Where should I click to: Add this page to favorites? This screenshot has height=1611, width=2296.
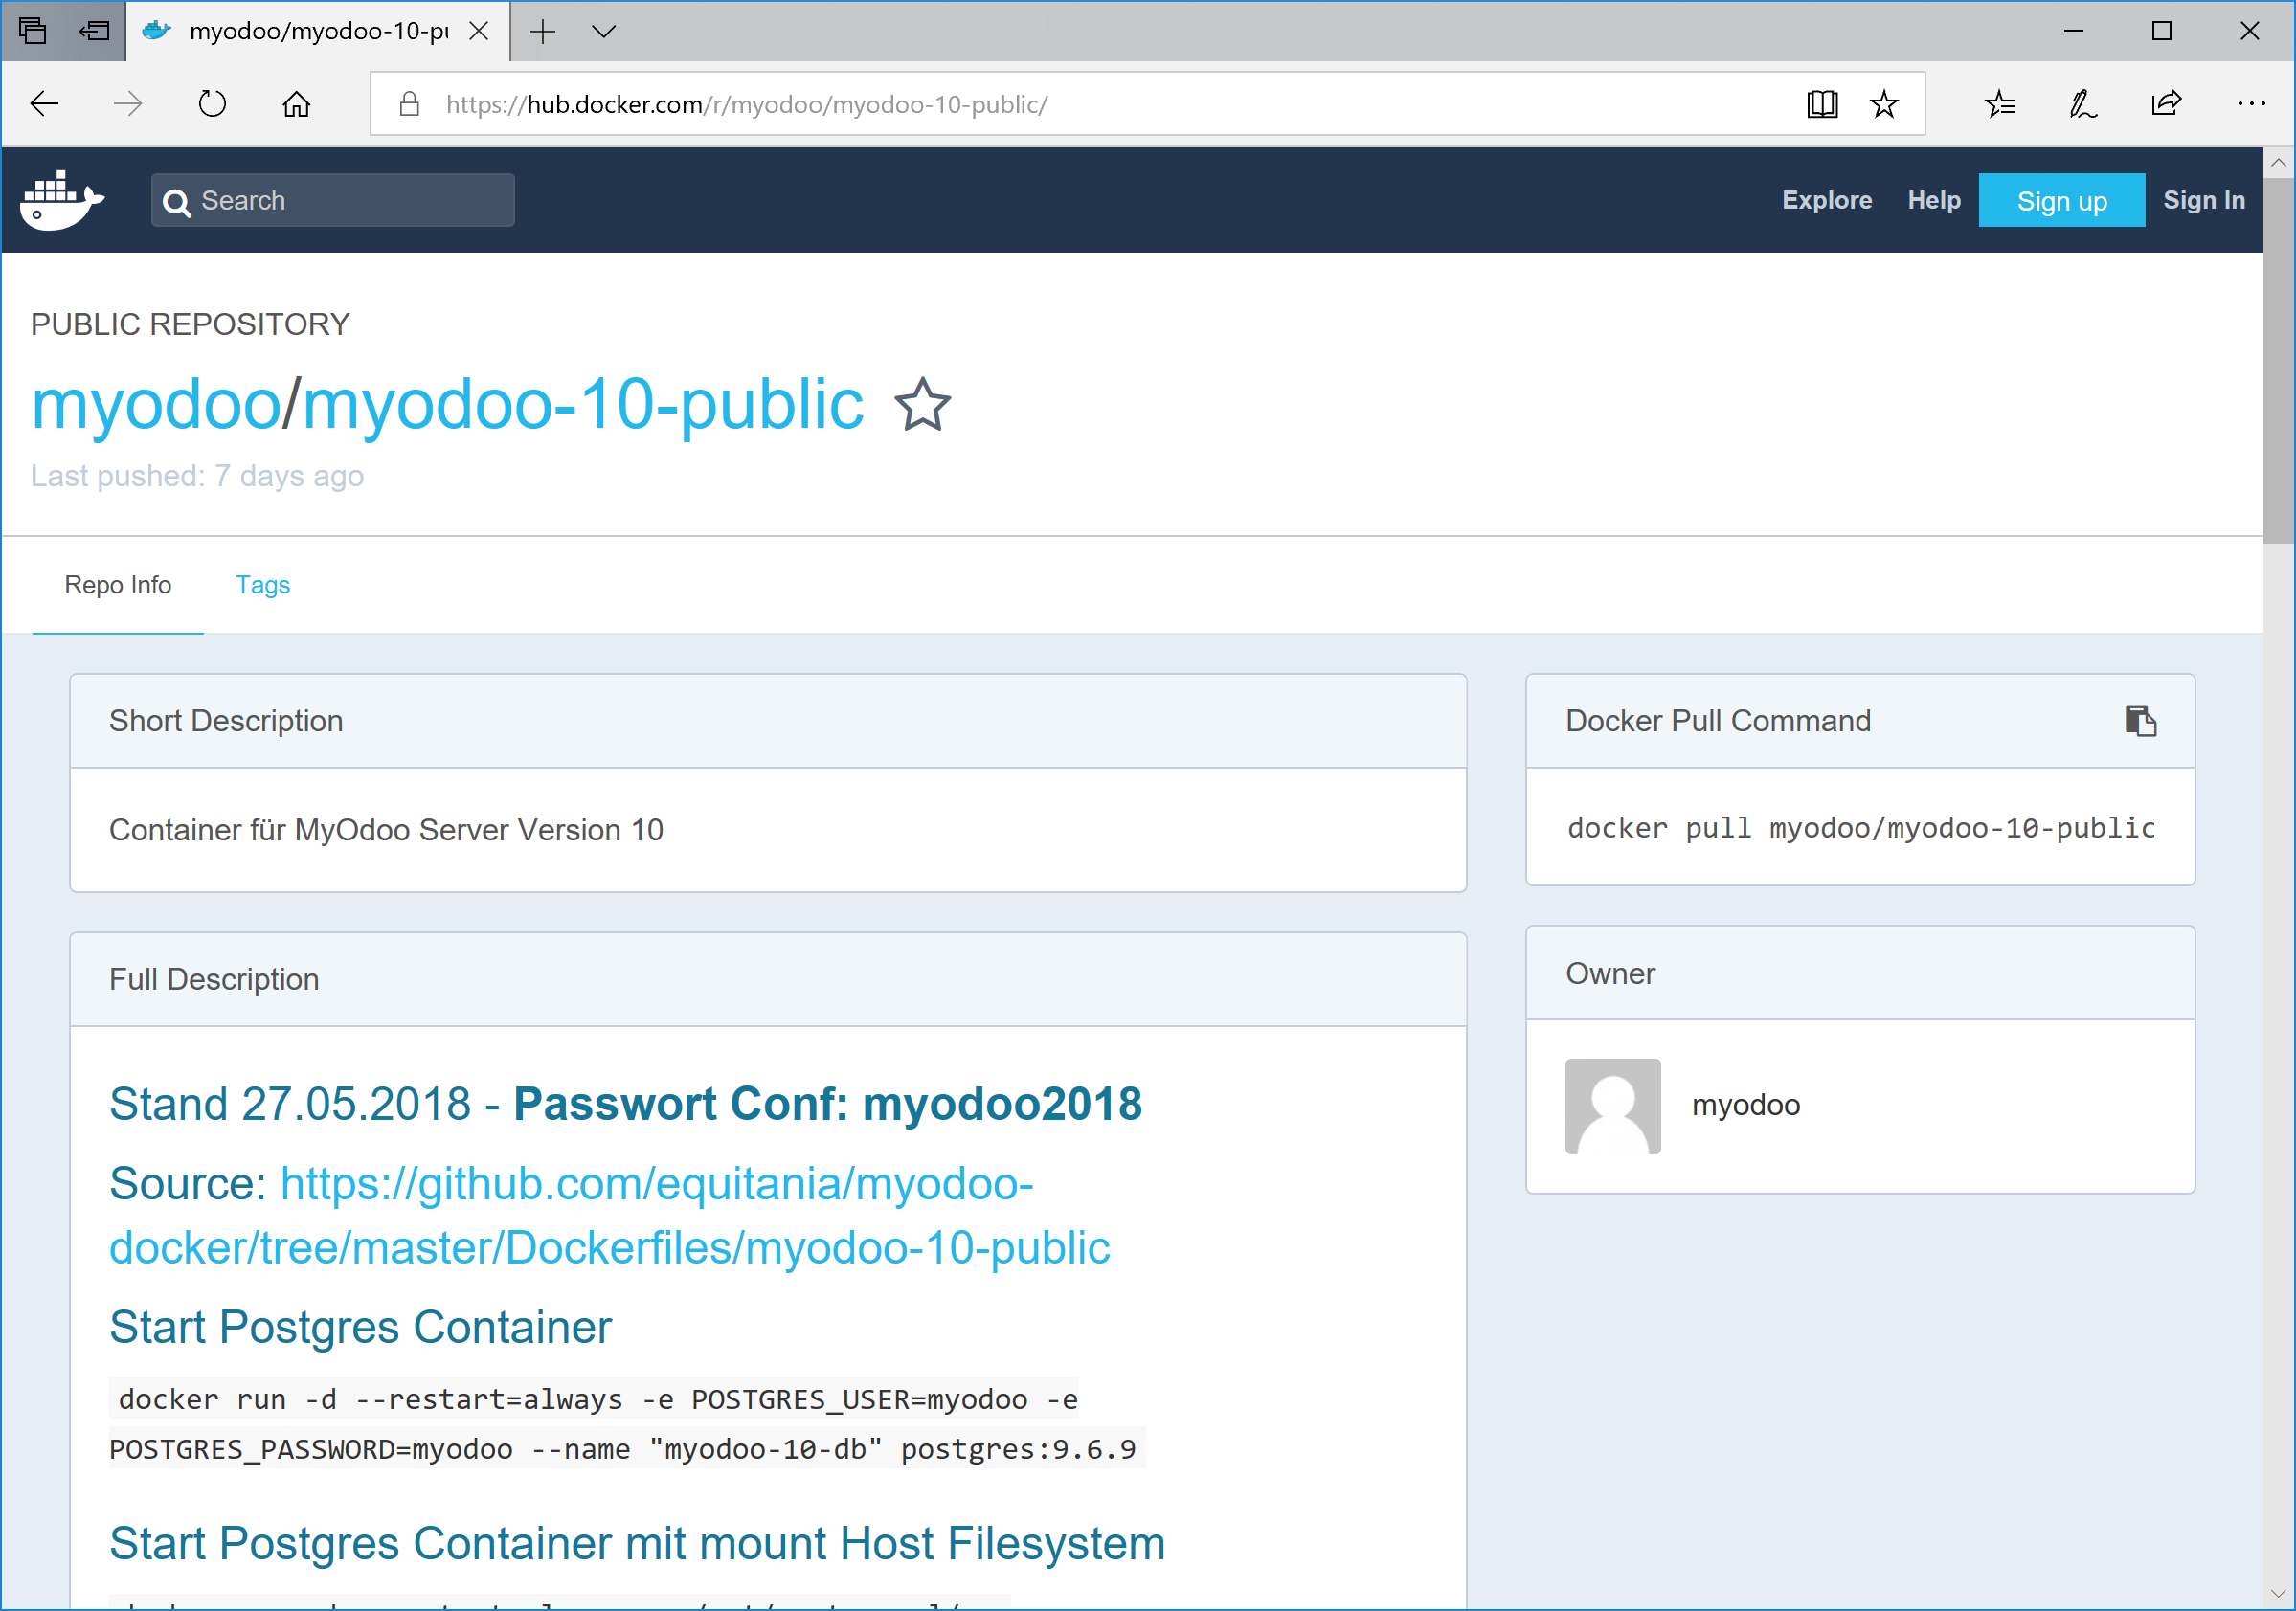pos(1884,103)
